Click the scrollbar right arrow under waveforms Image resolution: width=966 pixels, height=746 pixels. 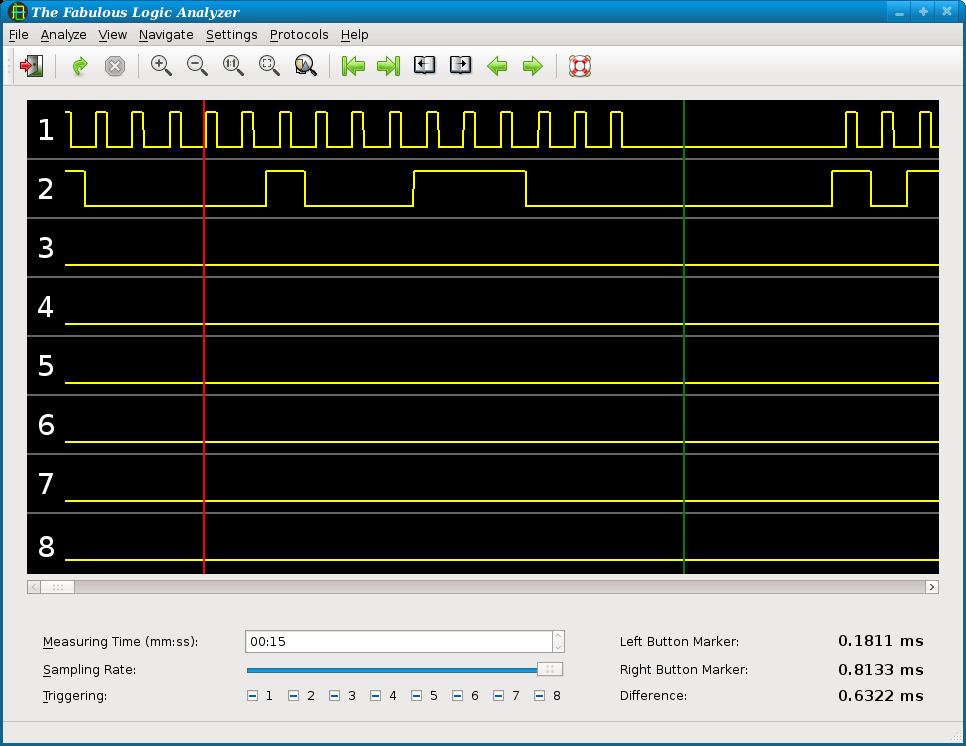click(x=932, y=587)
